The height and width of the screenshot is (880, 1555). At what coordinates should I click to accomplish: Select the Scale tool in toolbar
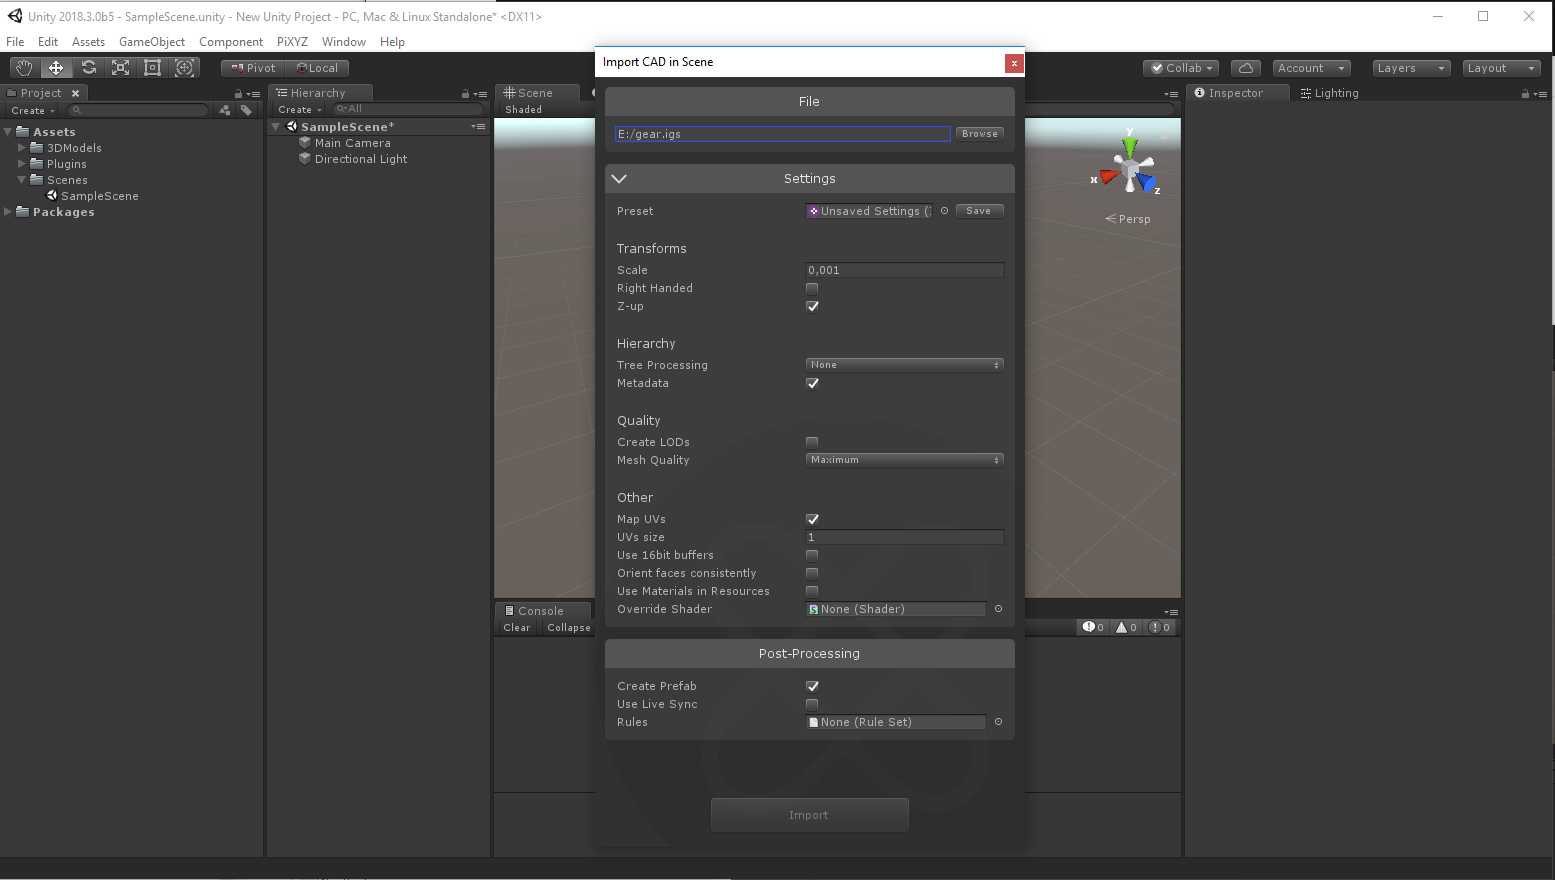pyautogui.click(x=121, y=67)
